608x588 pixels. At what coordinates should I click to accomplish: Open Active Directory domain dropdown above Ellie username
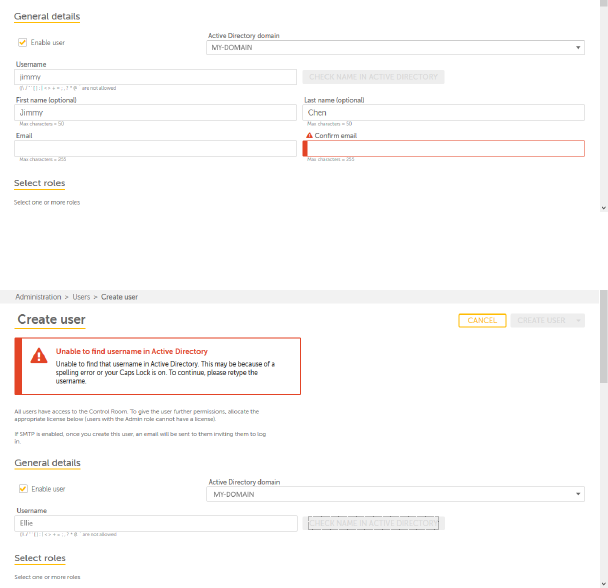point(395,494)
